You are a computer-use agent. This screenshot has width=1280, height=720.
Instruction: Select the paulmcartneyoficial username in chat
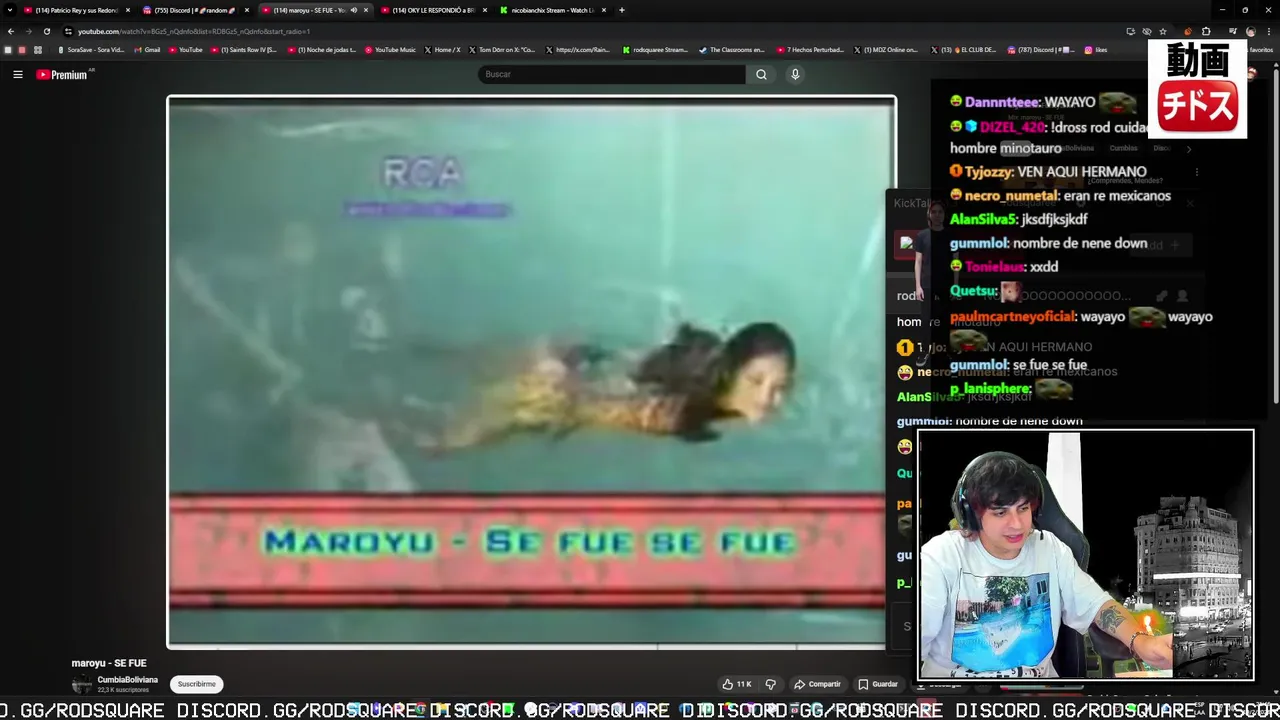click(1013, 317)
